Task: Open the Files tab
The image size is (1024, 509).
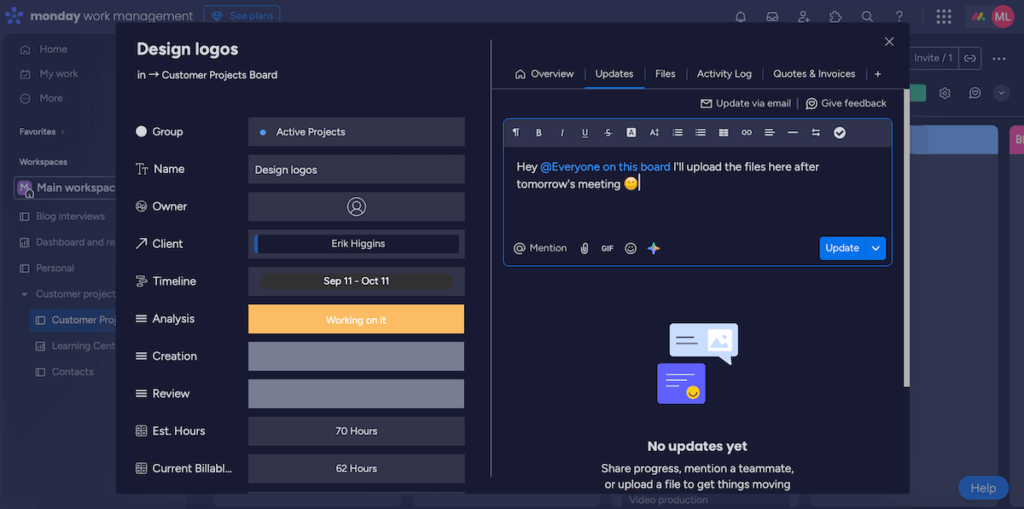Action: (665, 74)
